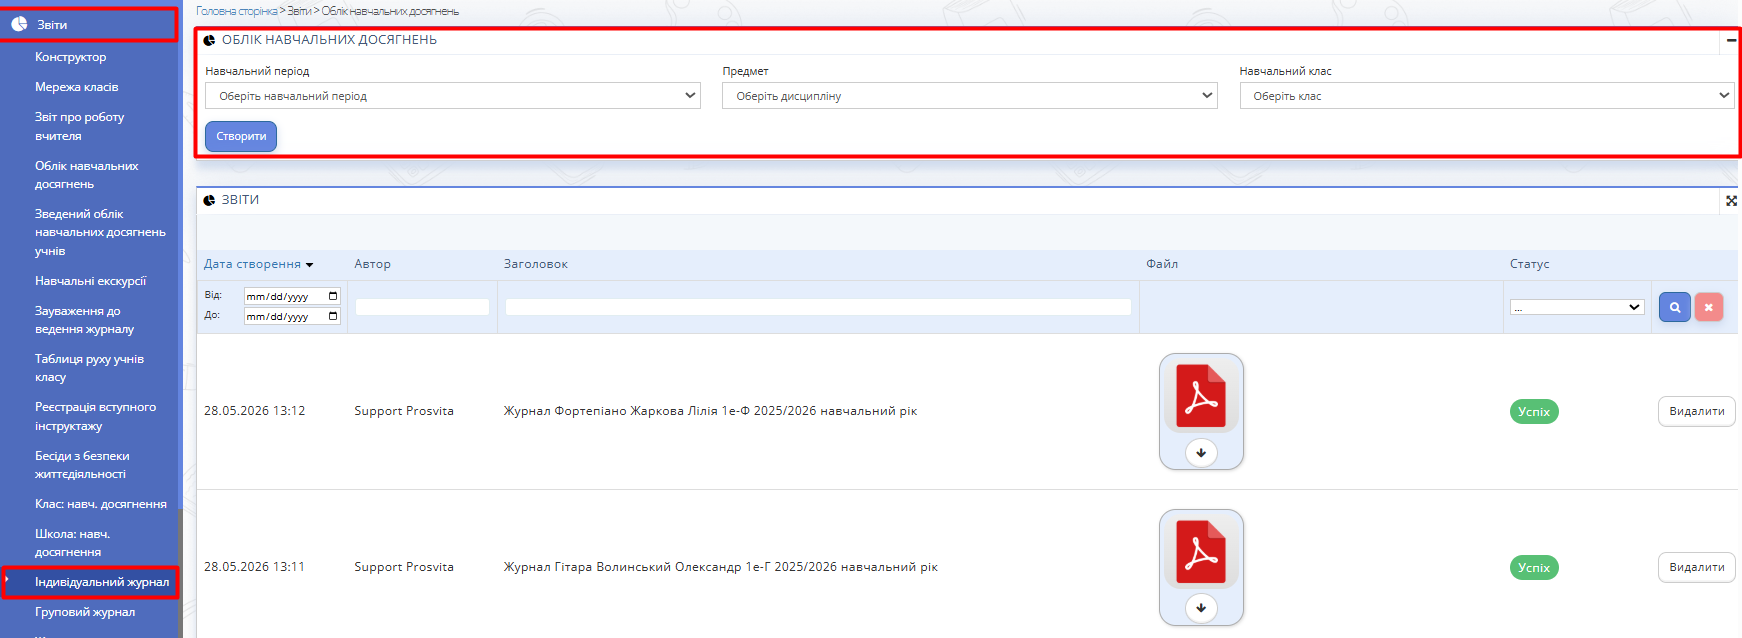This screenshot has height=638, width=1742.
Task: Click Звіти breadcrumb link
Action: [299, 11]
